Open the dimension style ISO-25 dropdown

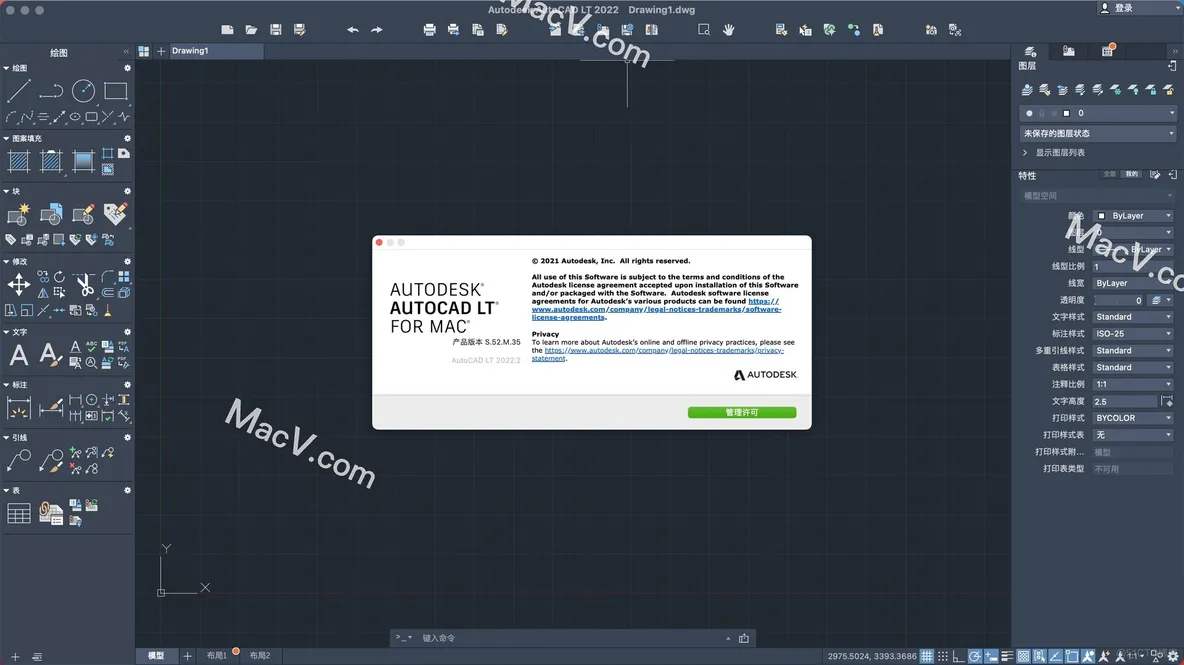[1133, 334]
